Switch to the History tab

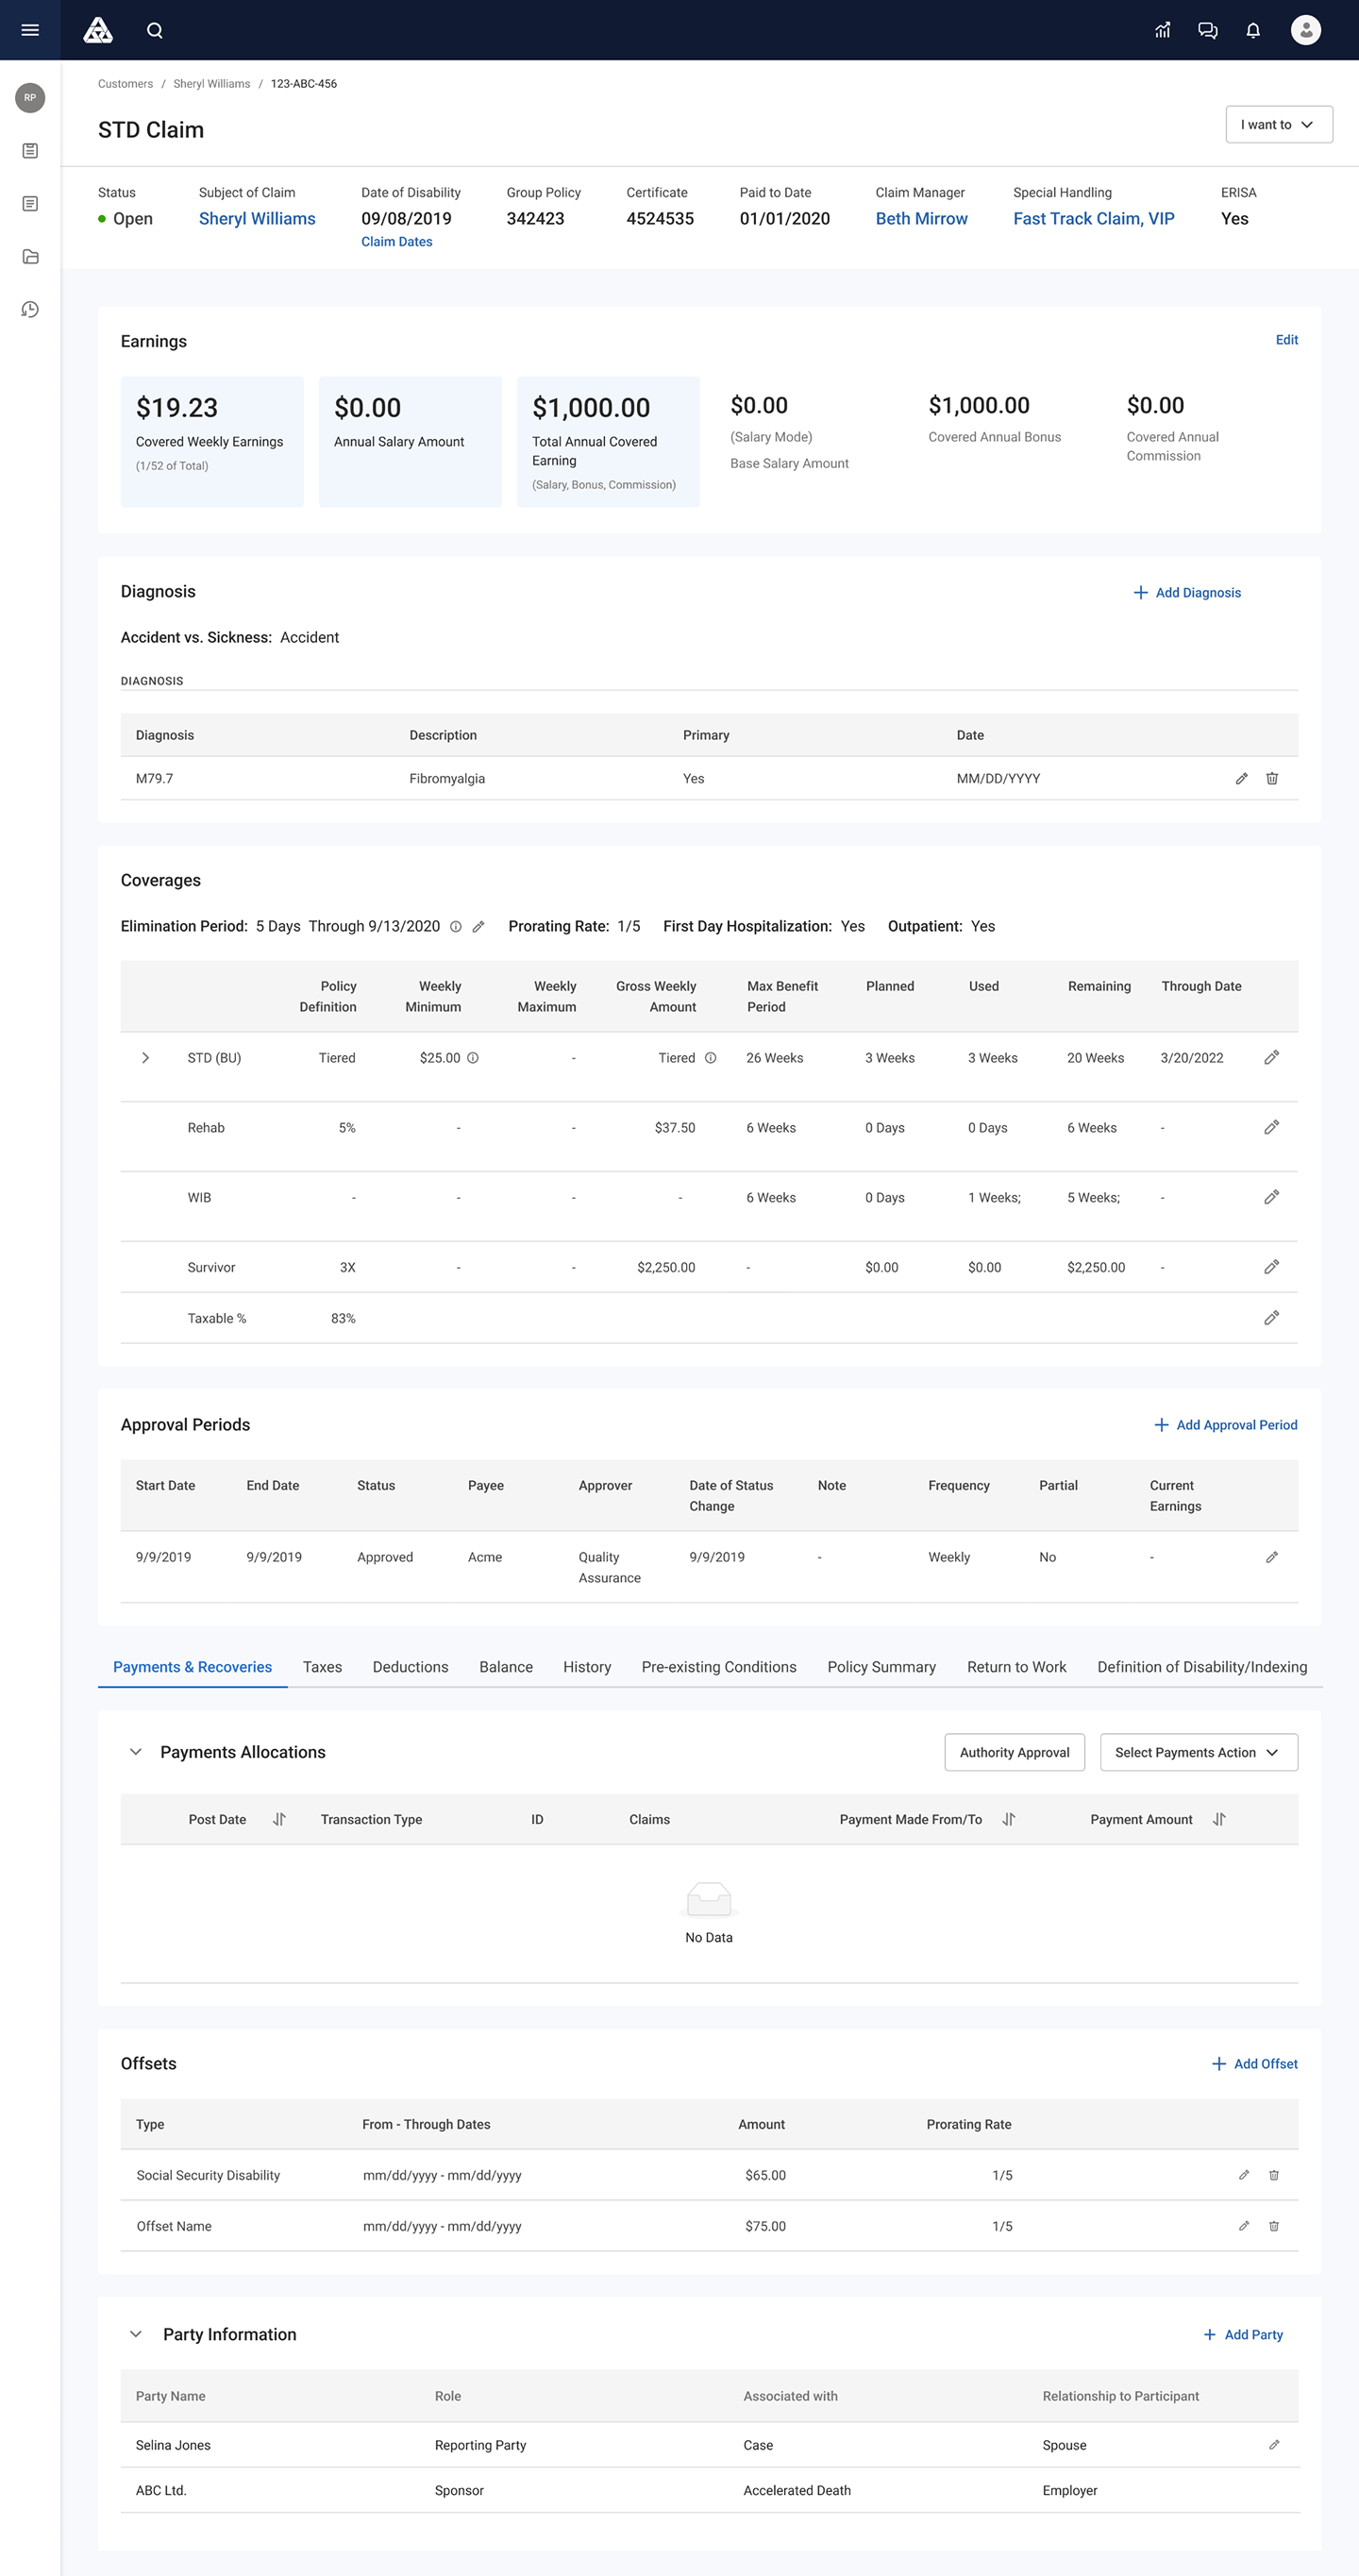(587, 1667)
